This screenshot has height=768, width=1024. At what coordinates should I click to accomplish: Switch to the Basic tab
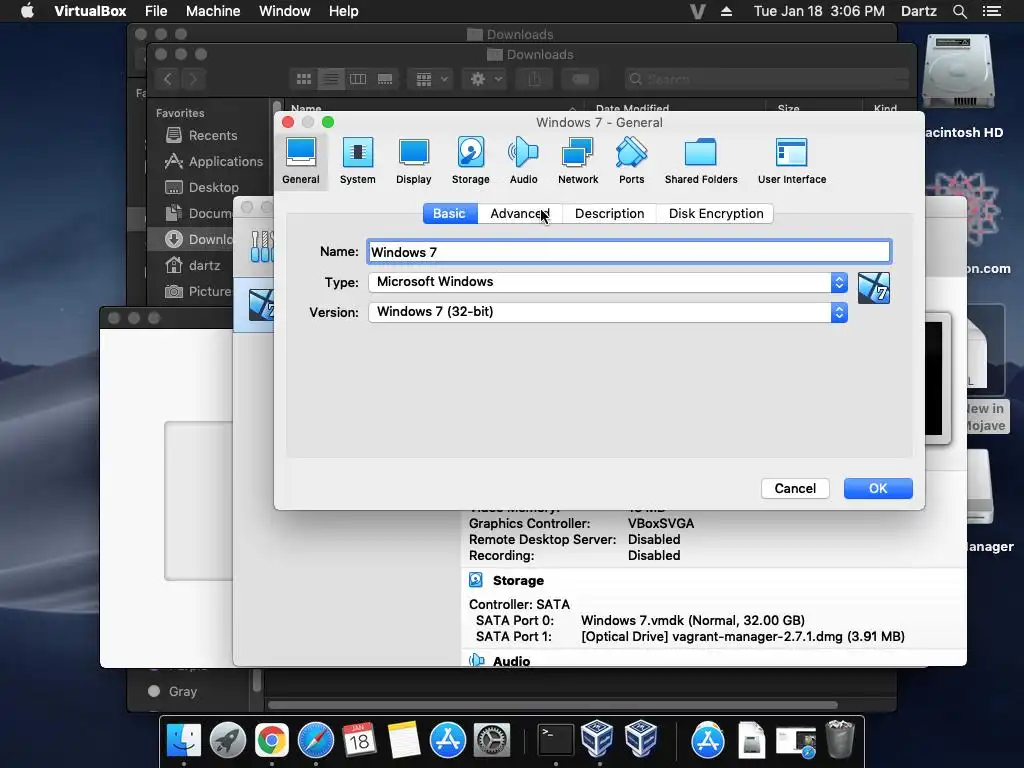(449, 214)
